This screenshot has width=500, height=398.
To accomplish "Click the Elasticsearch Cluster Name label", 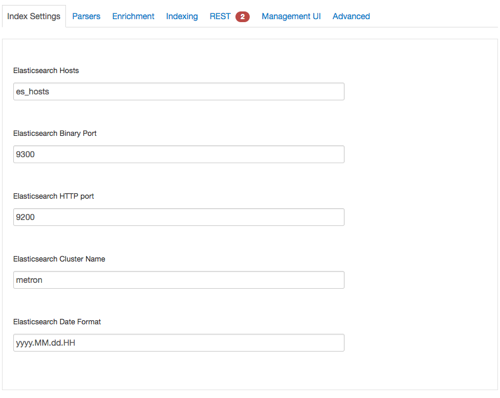I will 59,259.
